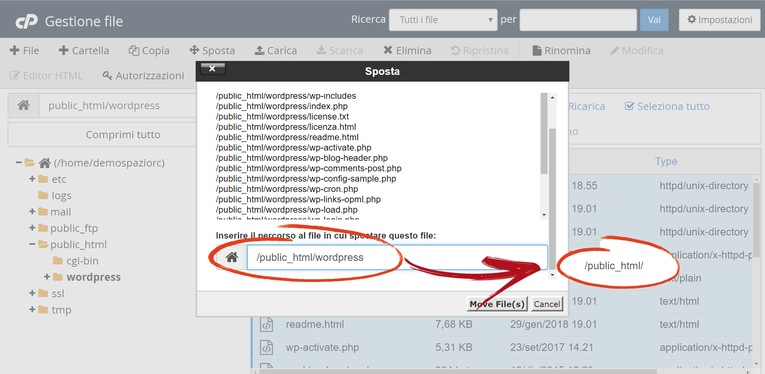Expand the wordpress folder in tree
Screen dimensions: 765x374
click(47, 277)
